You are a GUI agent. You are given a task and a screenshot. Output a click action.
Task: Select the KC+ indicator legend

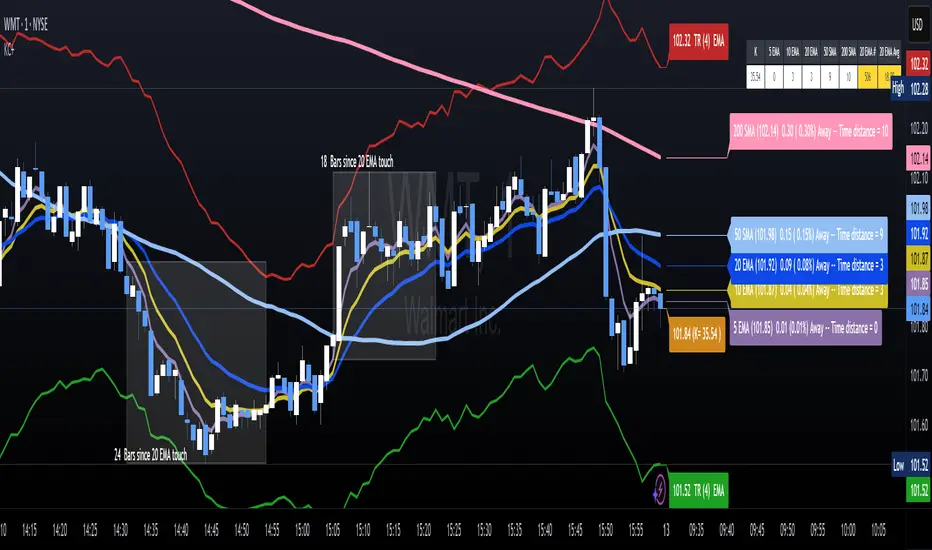tap(9, 50)
